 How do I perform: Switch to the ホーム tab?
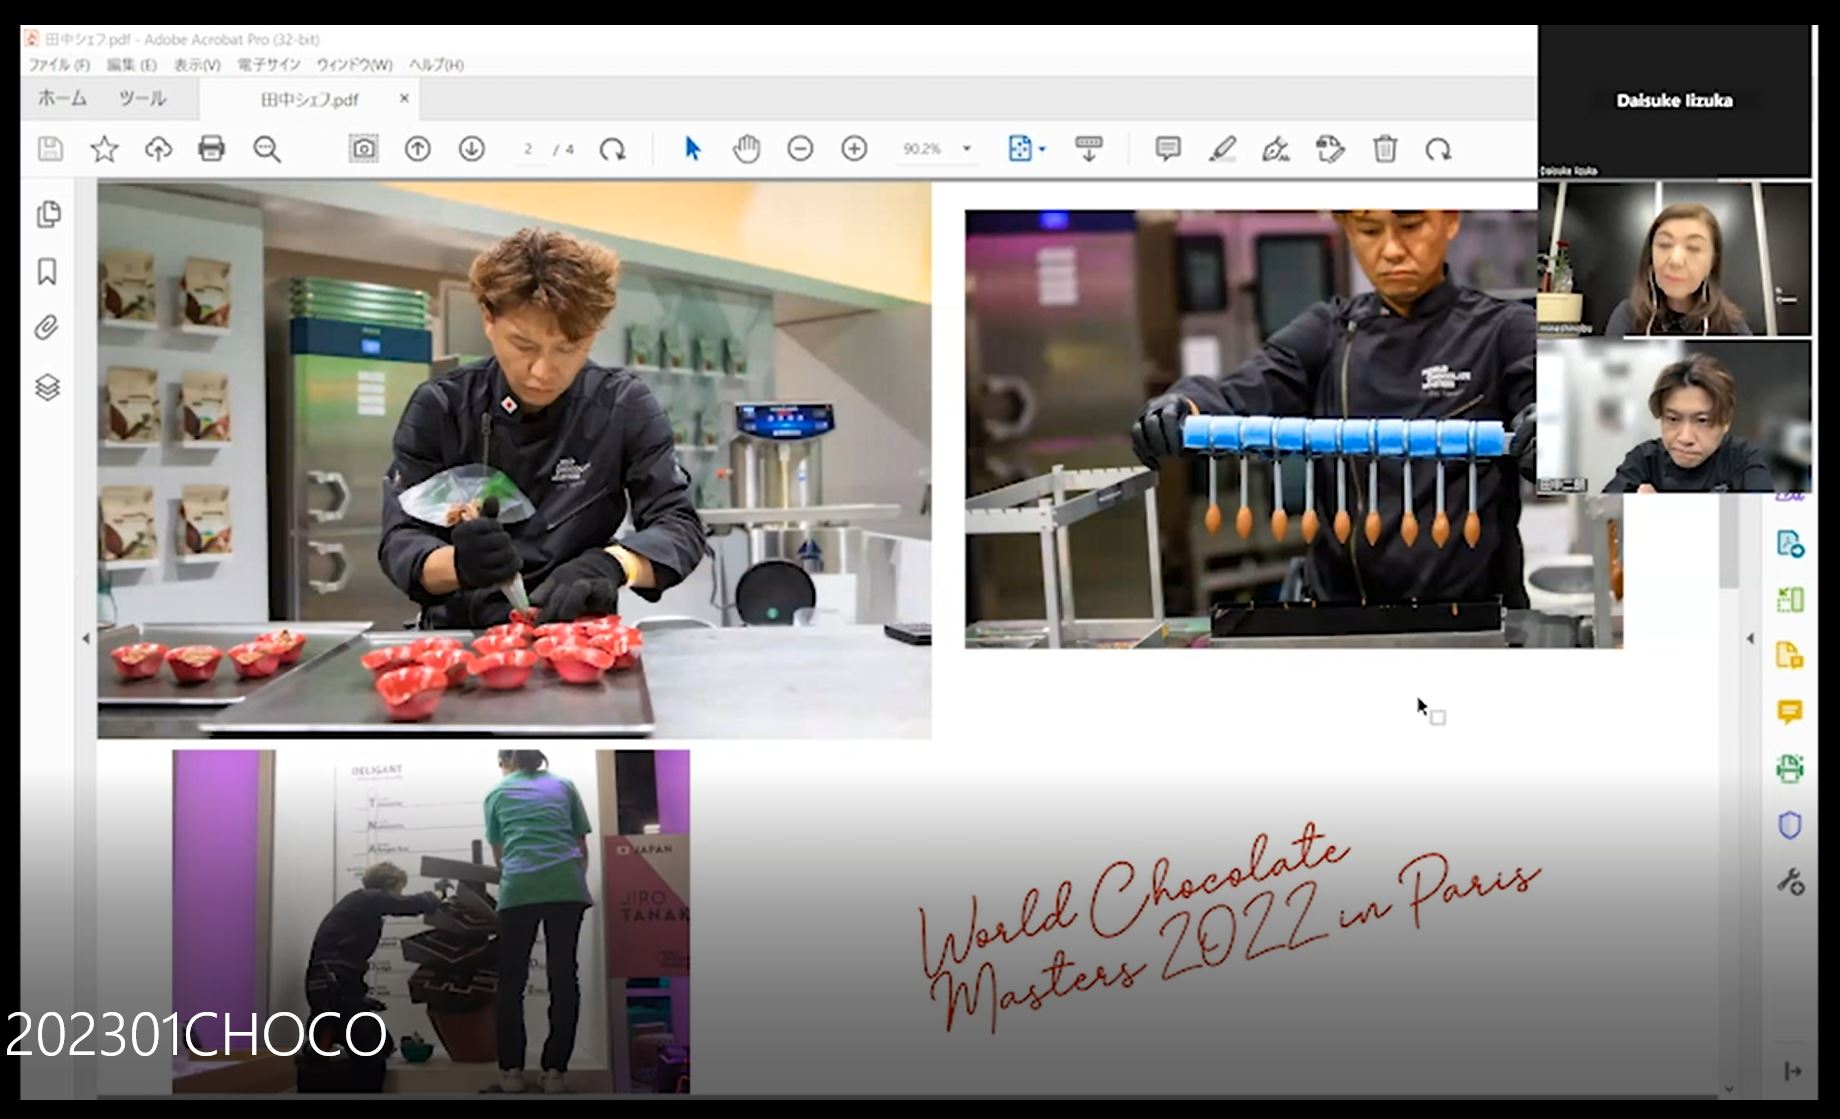tap(62, 98)
